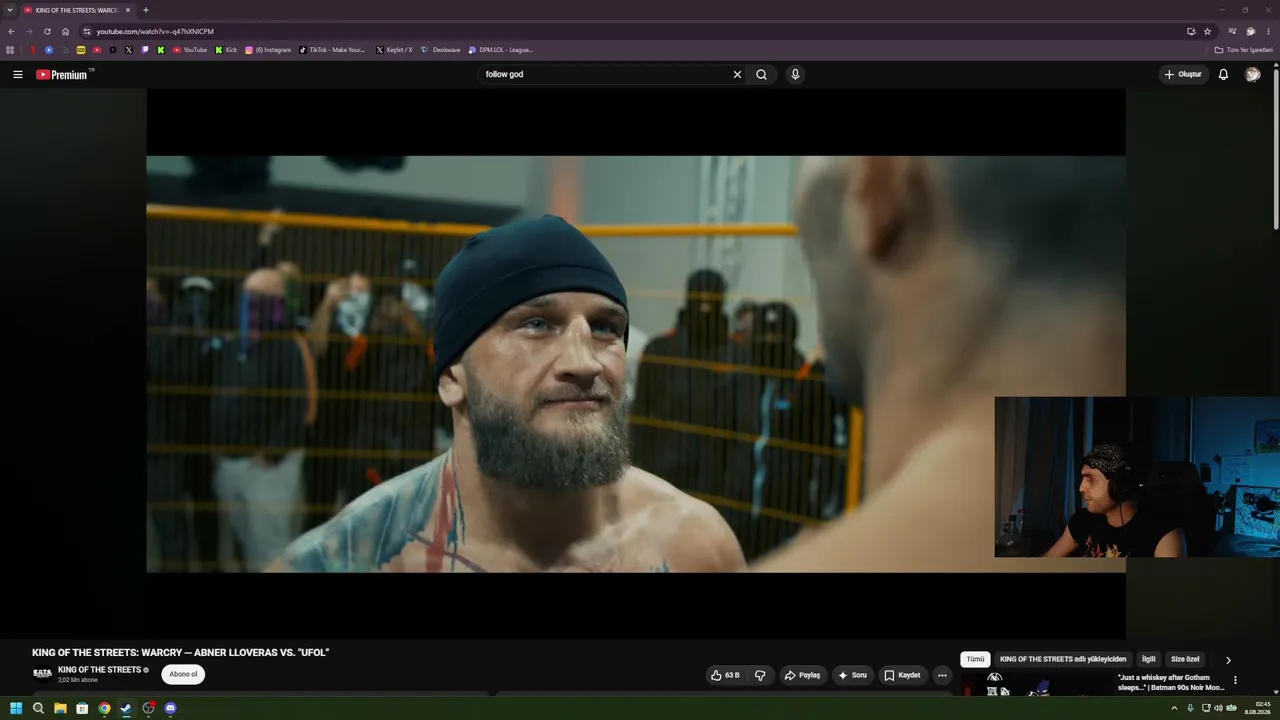Open a new browser tab with plus
Viewport: 1280px width, 720px height.
[146, 10]
